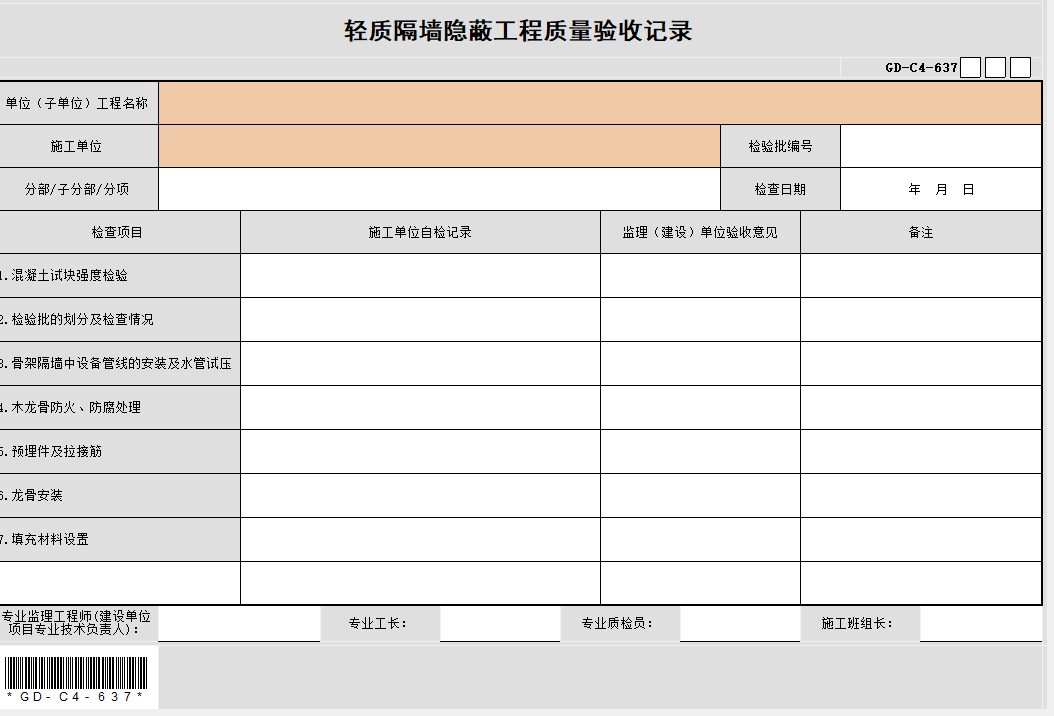Click the signature field after 专业工长:
Viewport: 1054px width, 716px height.
pyautogui.click(x=500, y=624)
